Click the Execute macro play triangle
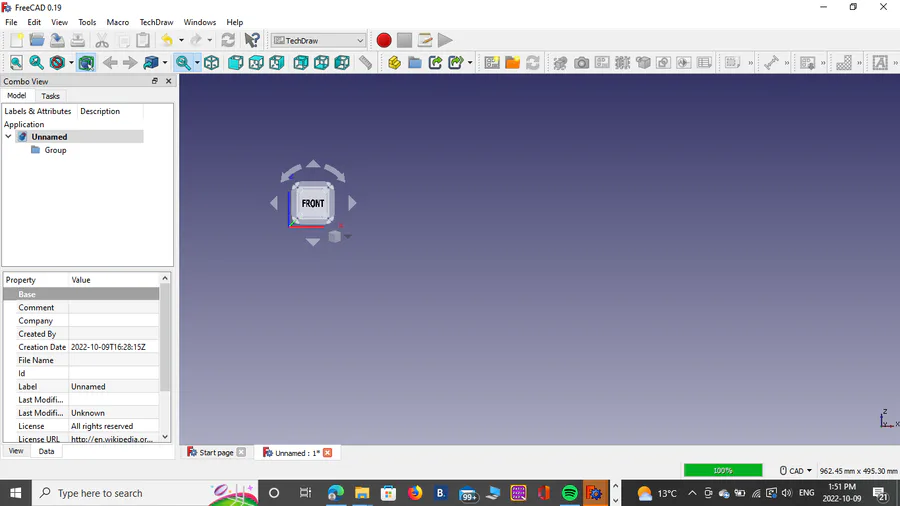The image size is (900, 506). point(445,40)
